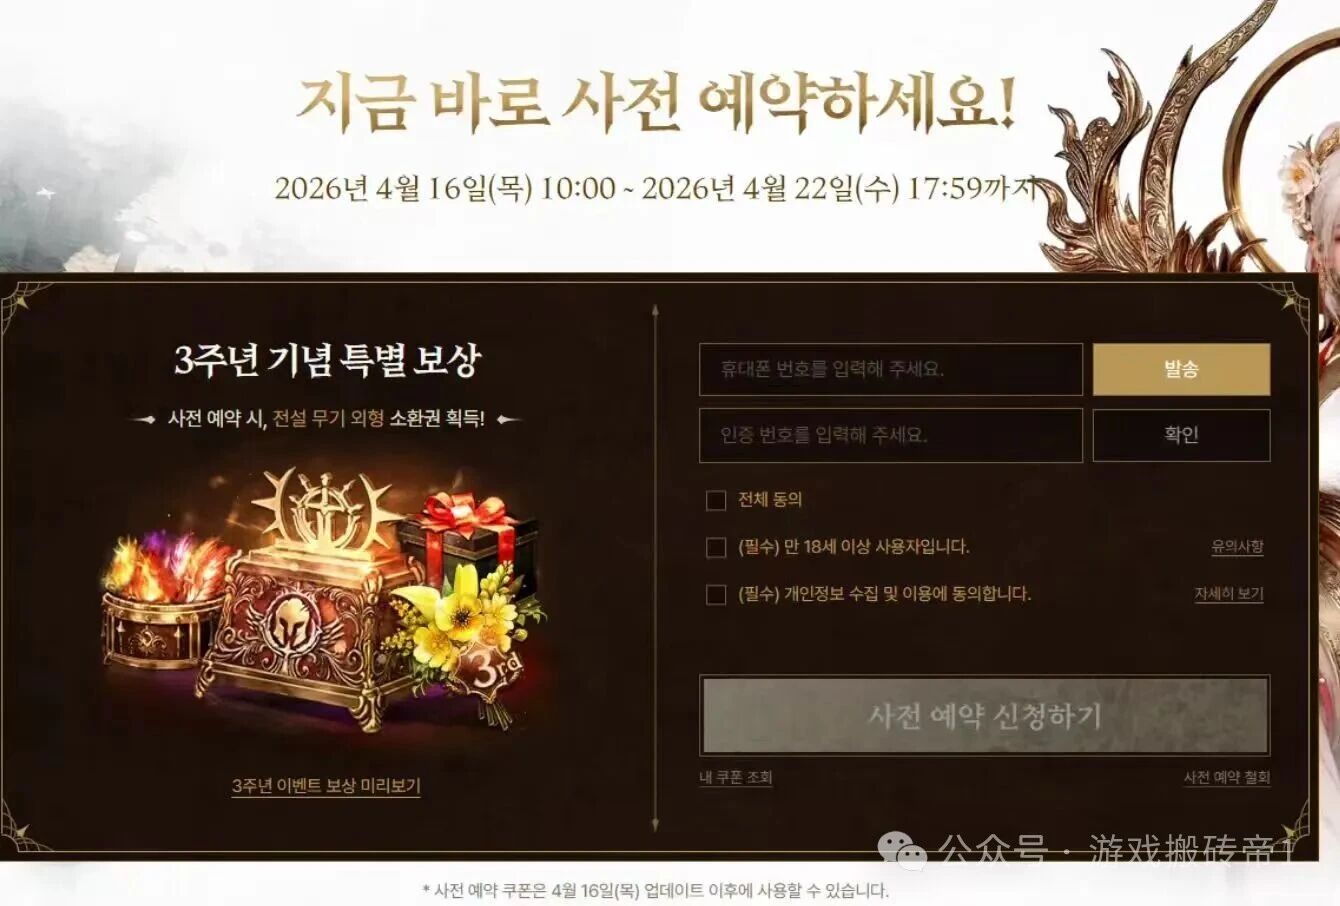This screenshot has width=1340, height=906.
Task: Enable the 개인정보 수집 및 이용 consent checkbox
Action: pyautogui.click(x=715, y=594)
